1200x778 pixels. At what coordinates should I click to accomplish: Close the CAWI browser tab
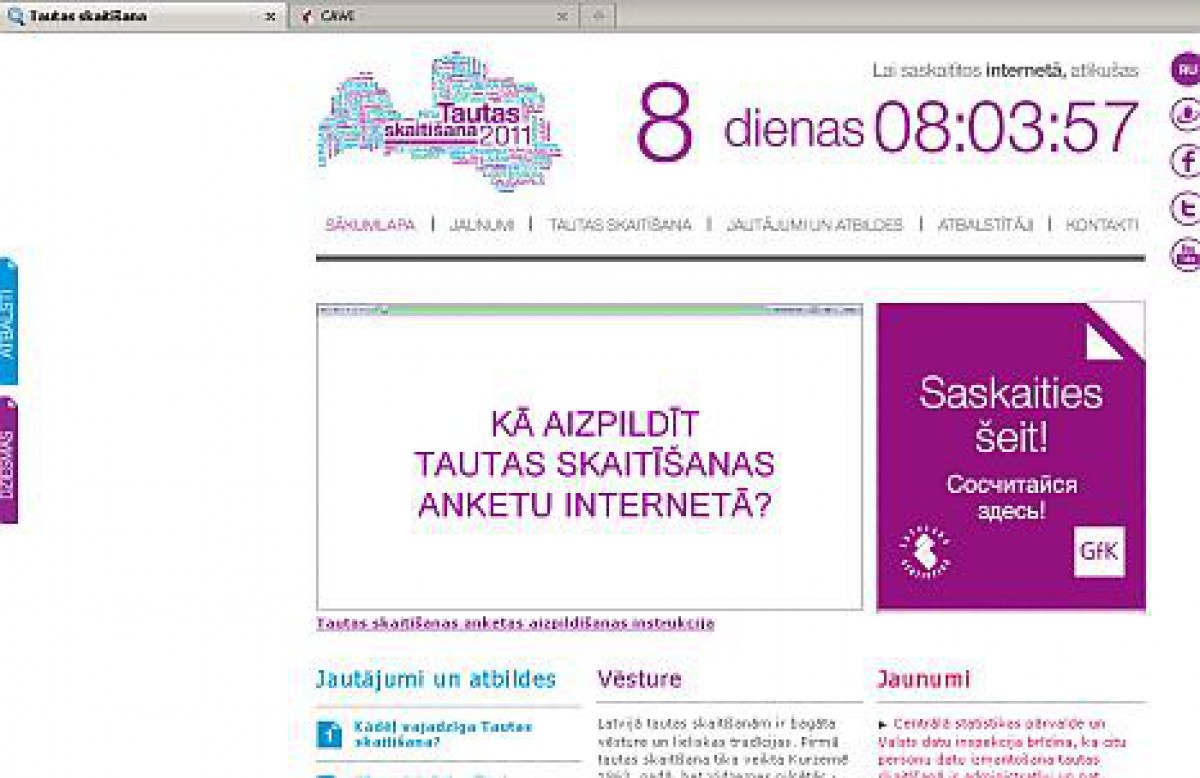(563, 17)
